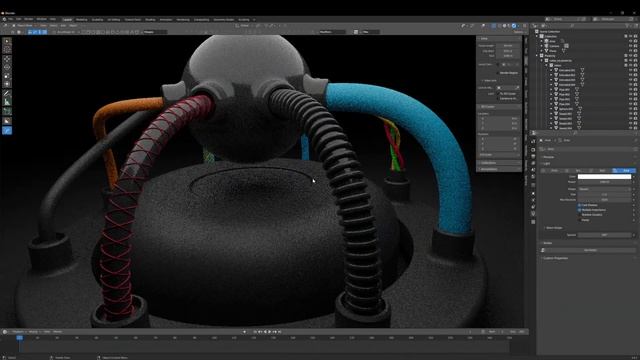The height and width of the screenshot is (360, 640).
Task: Open the File menu
Action: (x=10, y=19)
